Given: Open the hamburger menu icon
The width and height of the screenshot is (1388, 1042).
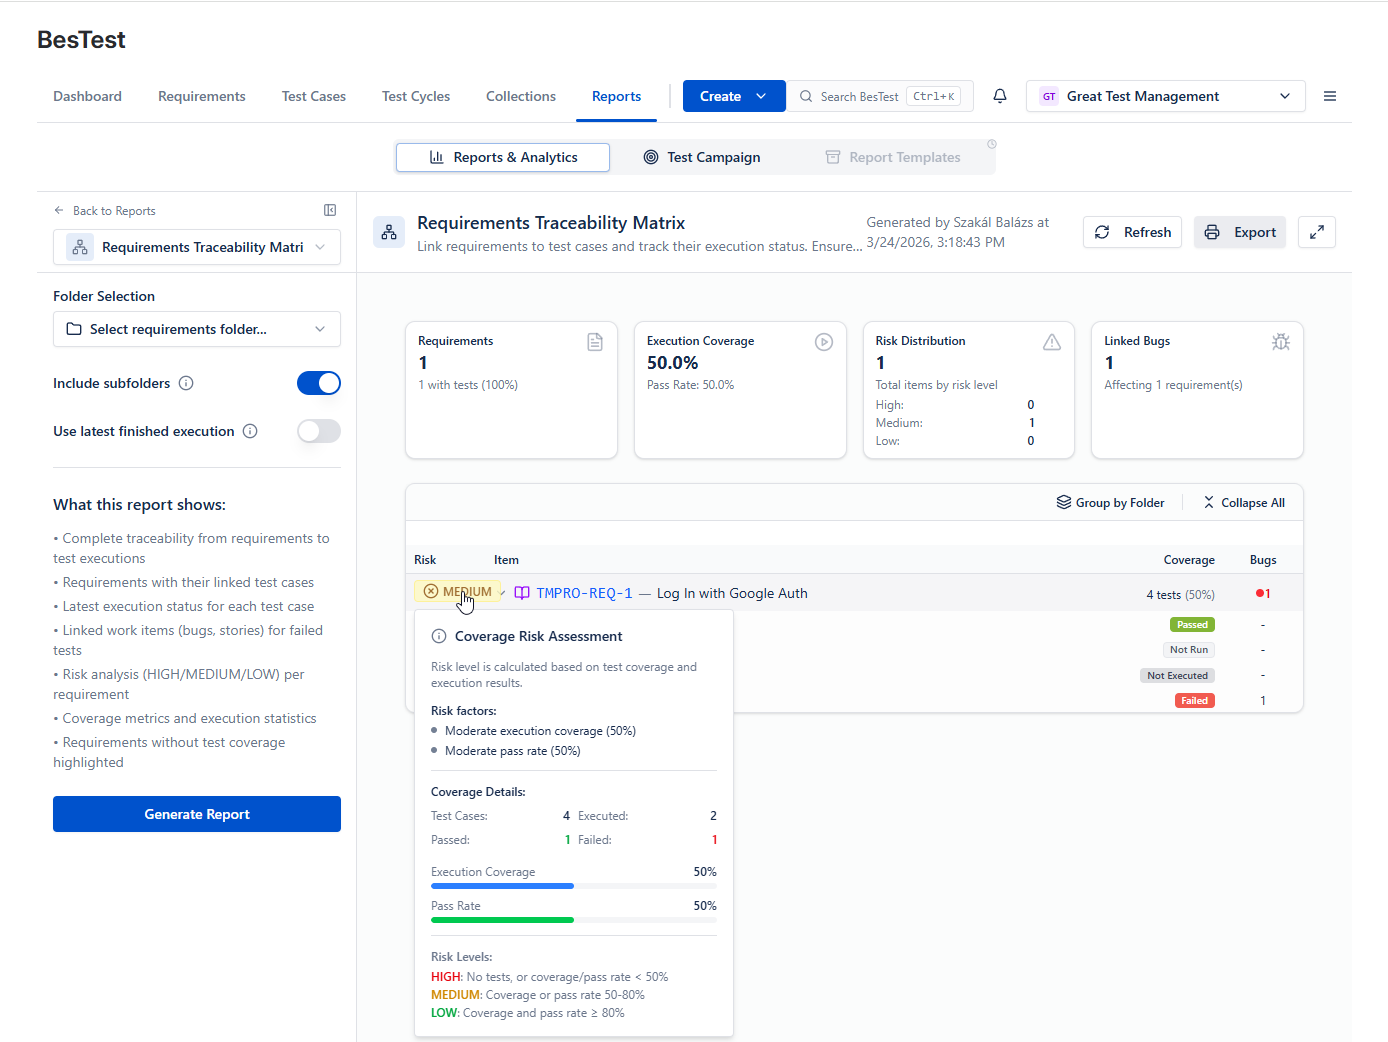Looking at the screenshot, I should click(x=1330, y=96).
